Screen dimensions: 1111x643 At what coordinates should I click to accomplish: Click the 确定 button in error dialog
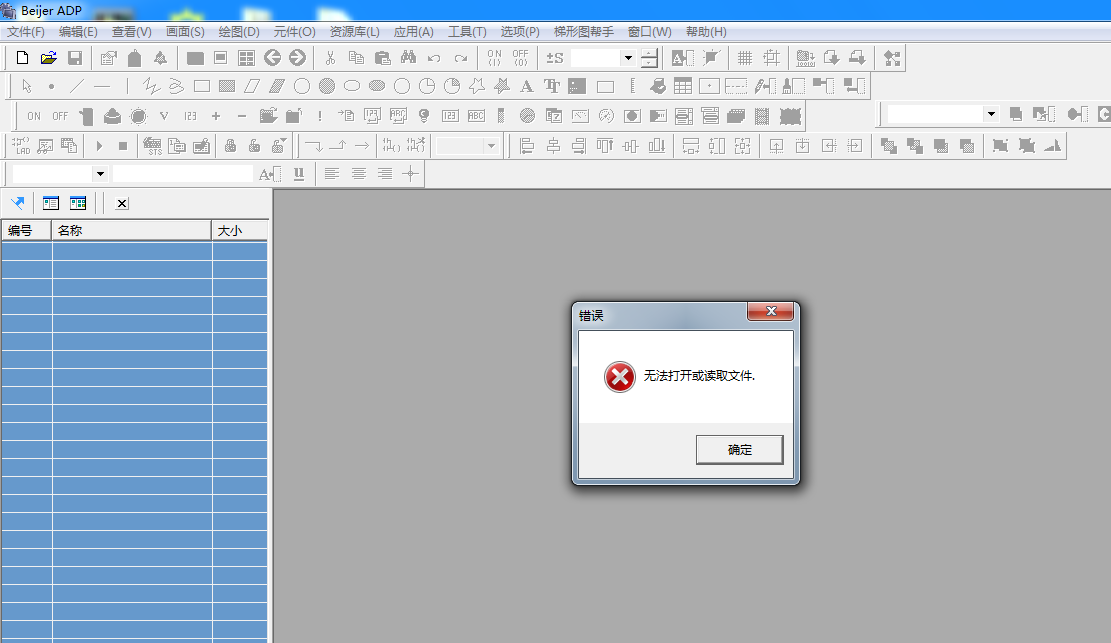click(x=739, y=450)
